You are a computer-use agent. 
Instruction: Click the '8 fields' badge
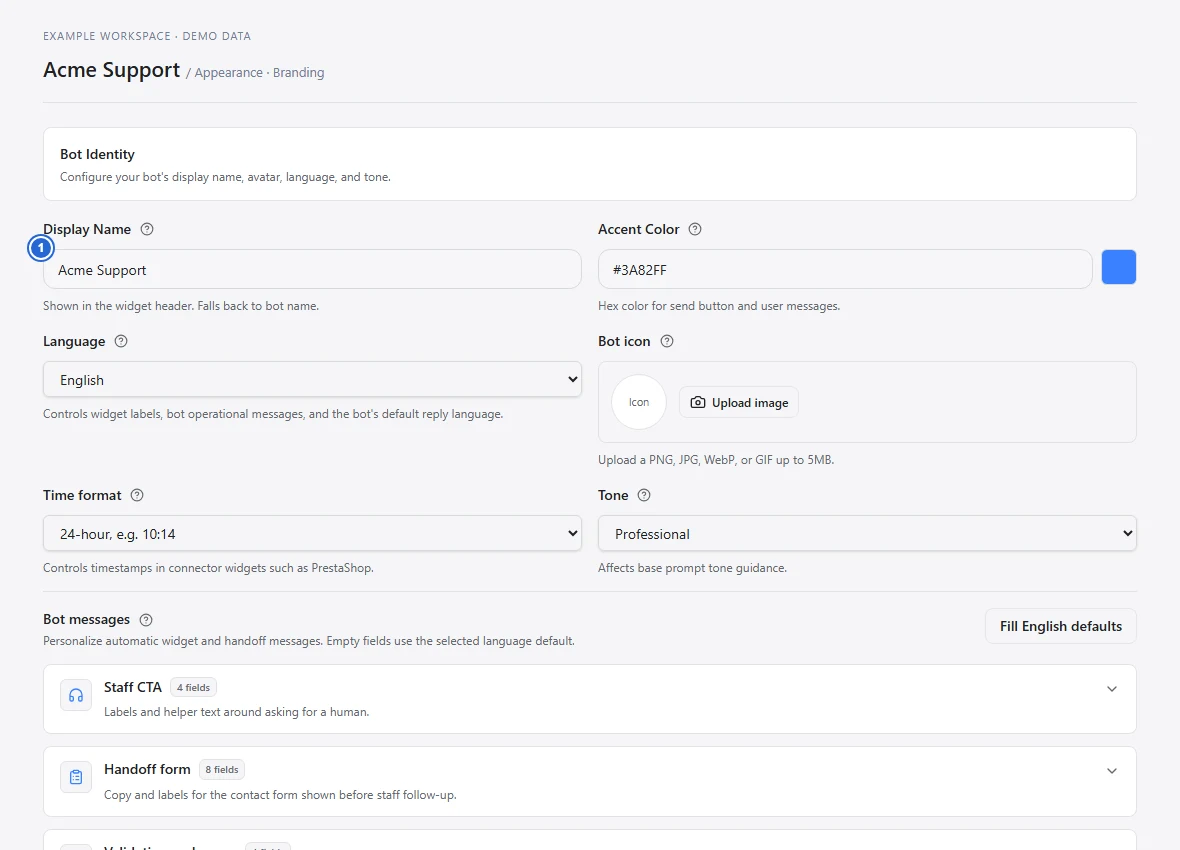(222, 769)
